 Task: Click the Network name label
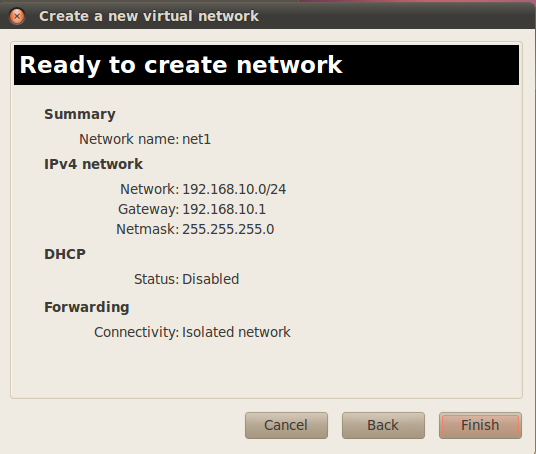point(129,139)
